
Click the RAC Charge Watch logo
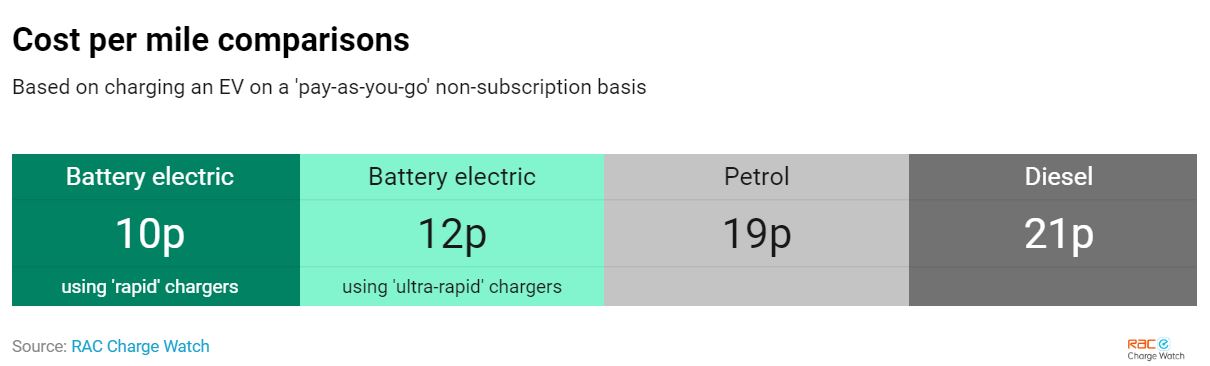click(x=1155, y=348)
